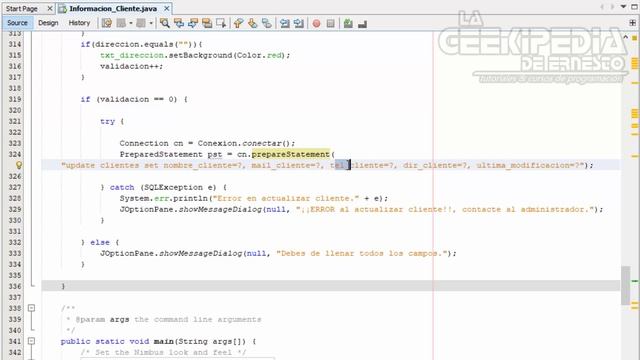
Task: Click 'contacte al administrador' string text
Action: pyautogui.click(x=525, y=209)
